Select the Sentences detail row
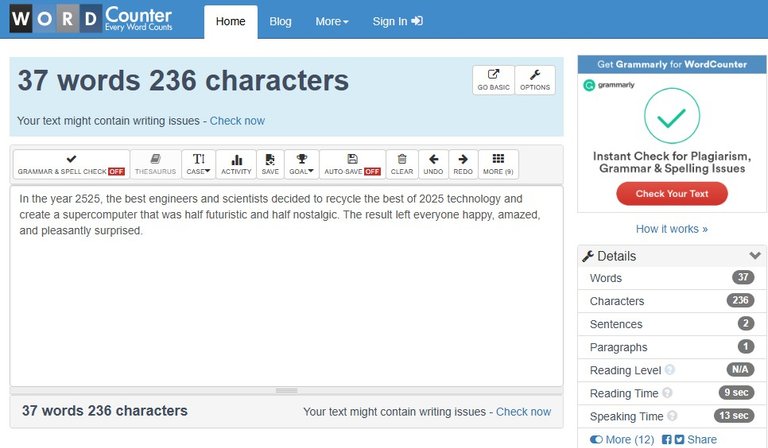768x448 pixels. [672, 324]
